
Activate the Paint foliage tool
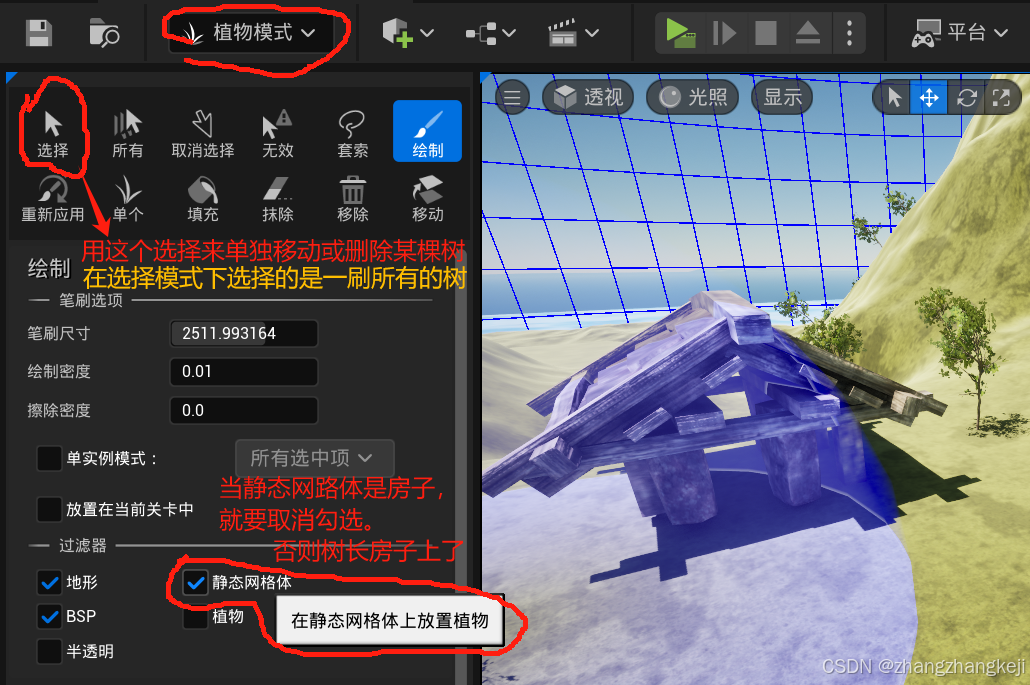pyautogui.click(x=426, y=131)
